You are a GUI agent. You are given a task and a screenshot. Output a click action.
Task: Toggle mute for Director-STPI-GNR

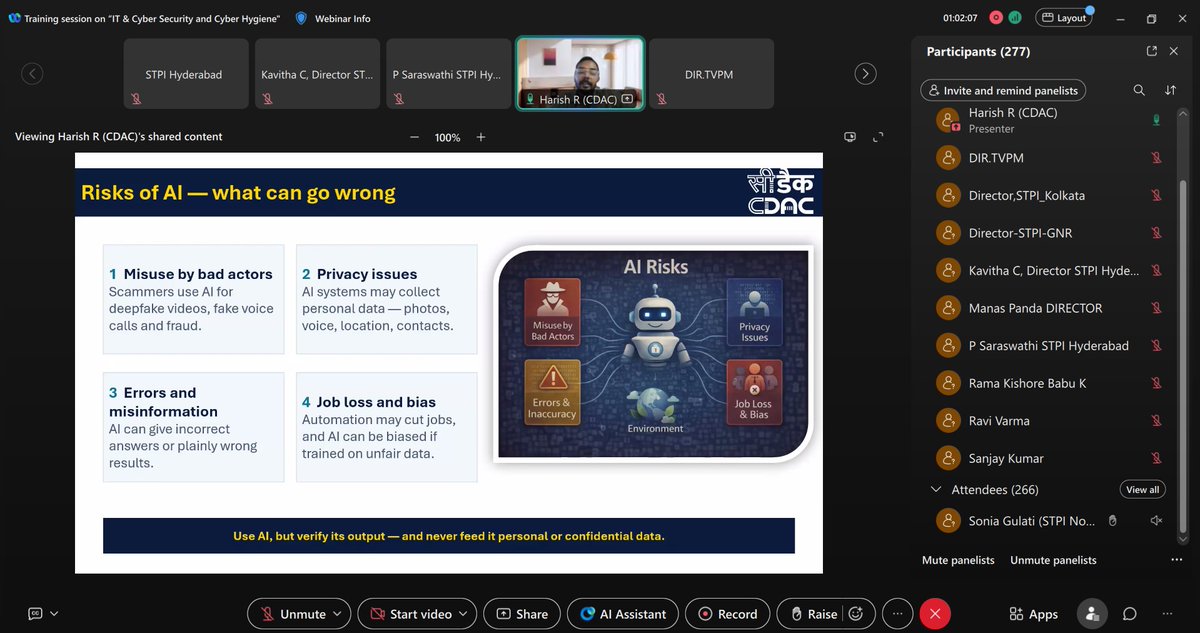pyautogui.click(x=1156, y=233)
